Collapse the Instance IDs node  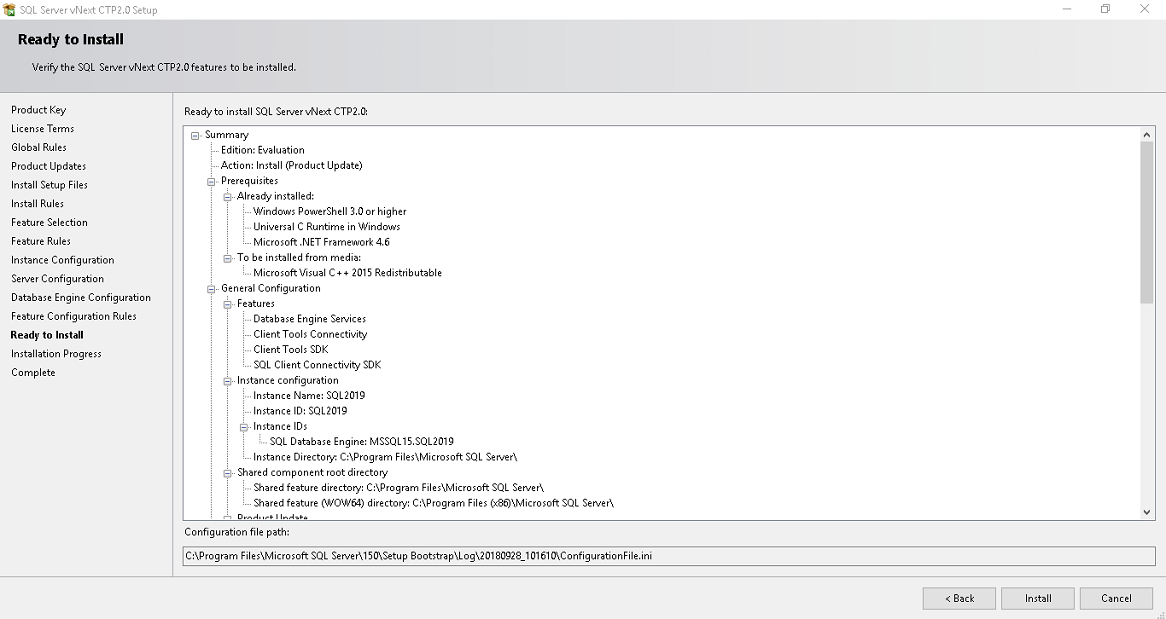pos(243,427)
